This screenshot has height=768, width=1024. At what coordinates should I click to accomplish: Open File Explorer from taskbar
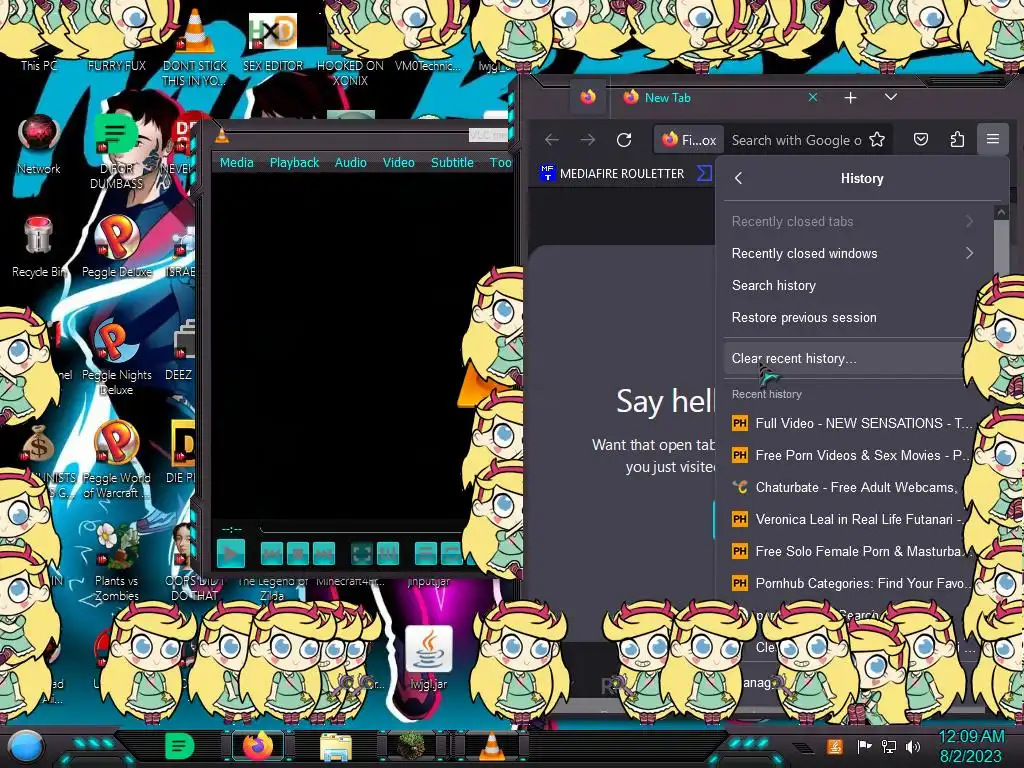[x=336, y=747]
